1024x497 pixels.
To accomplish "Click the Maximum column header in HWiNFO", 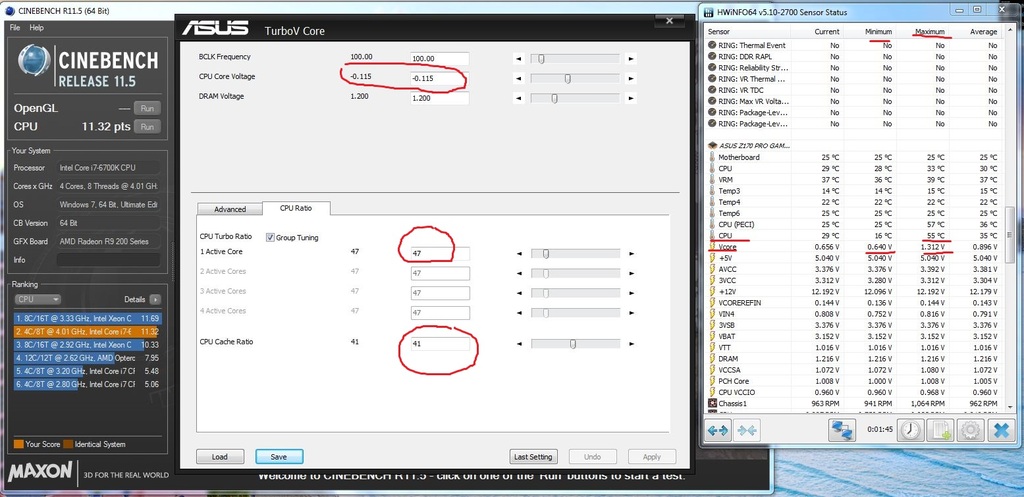I will coord(929,31).
